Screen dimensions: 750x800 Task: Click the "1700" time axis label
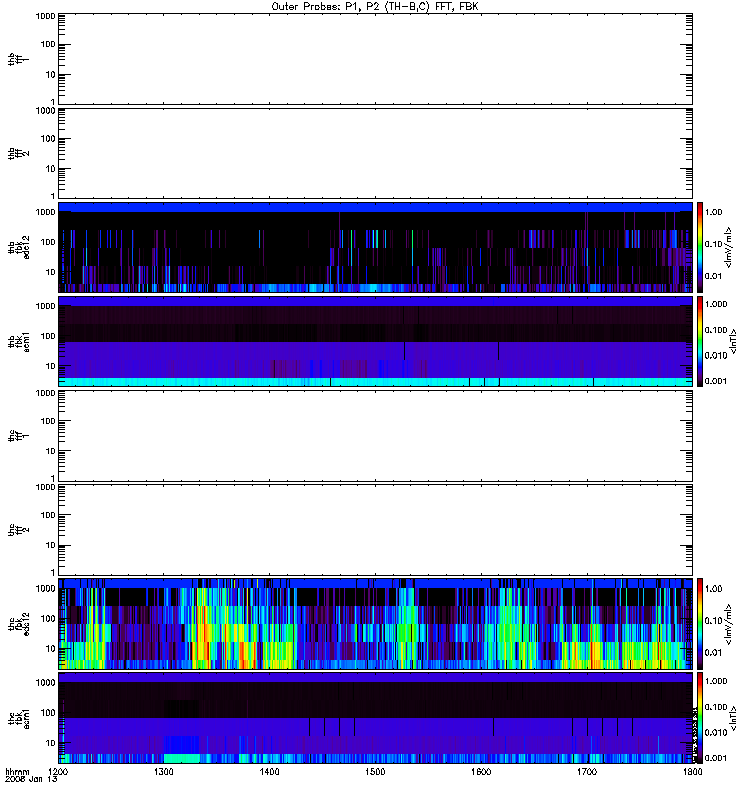587,771
